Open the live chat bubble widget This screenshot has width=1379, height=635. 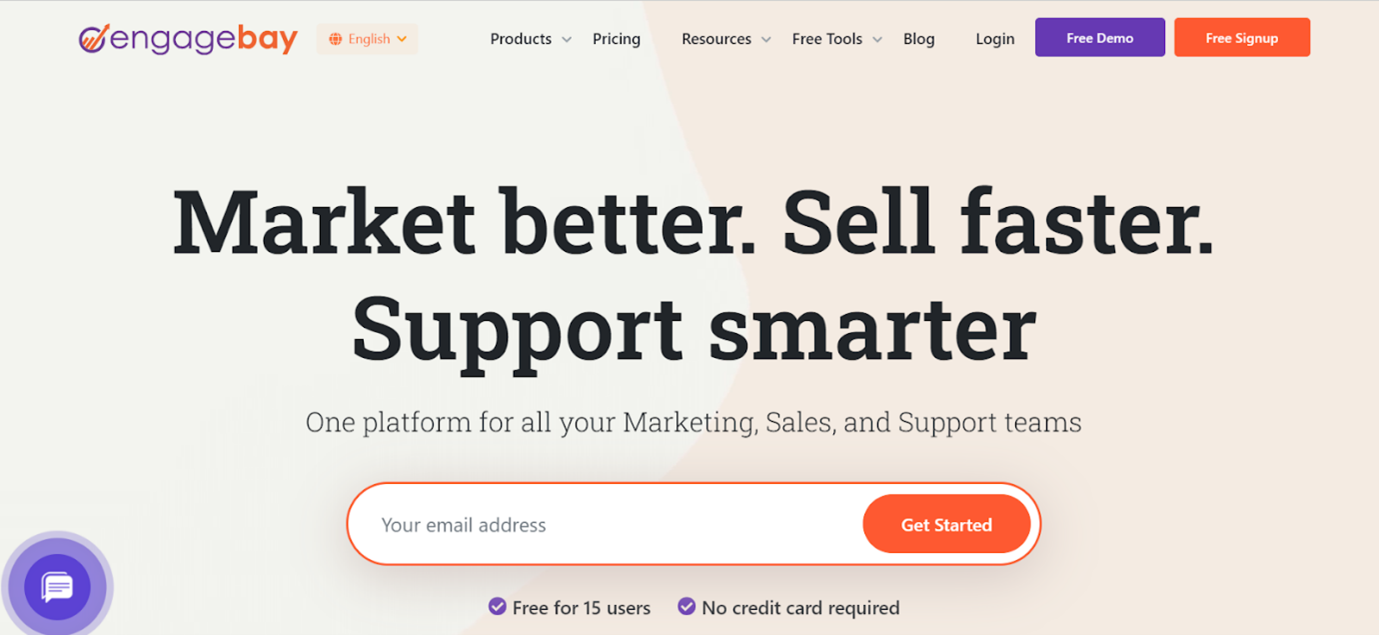pyautogui.click(x=58, y=587)
